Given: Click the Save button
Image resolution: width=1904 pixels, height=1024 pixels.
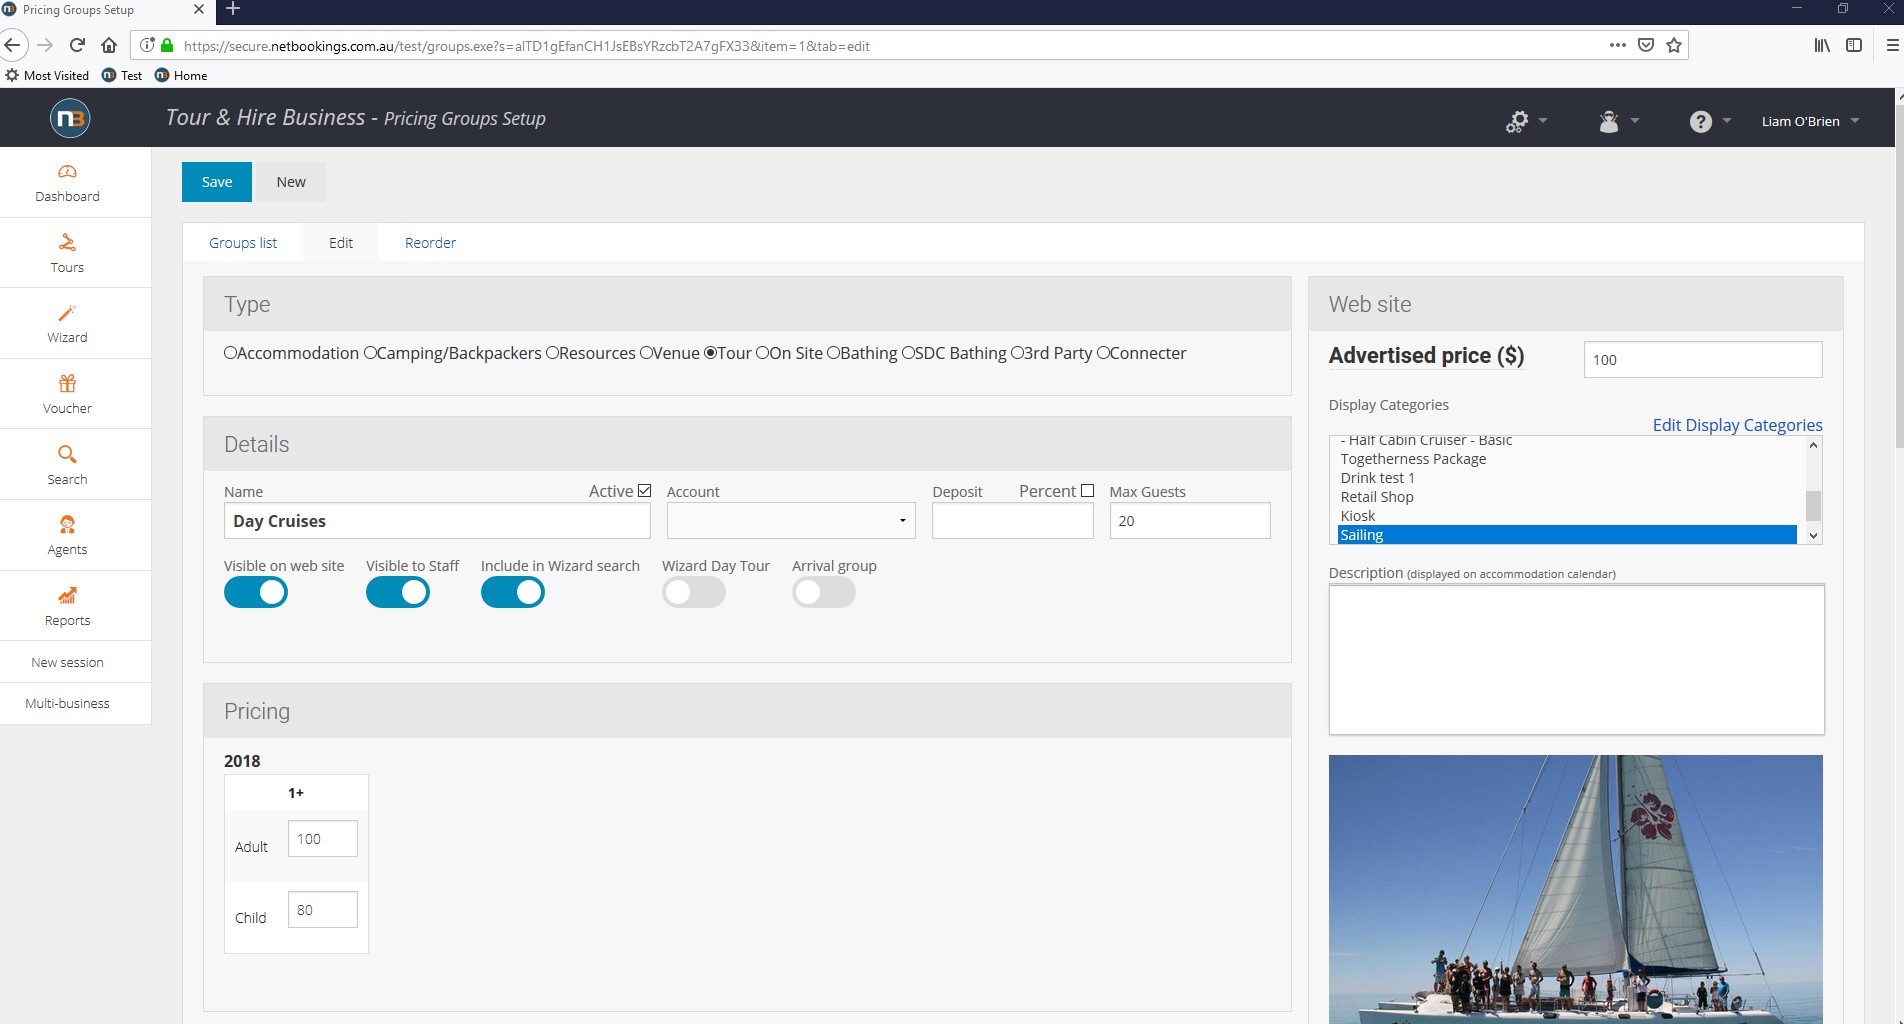Looking at the screenshot, I should pos(217,182).
